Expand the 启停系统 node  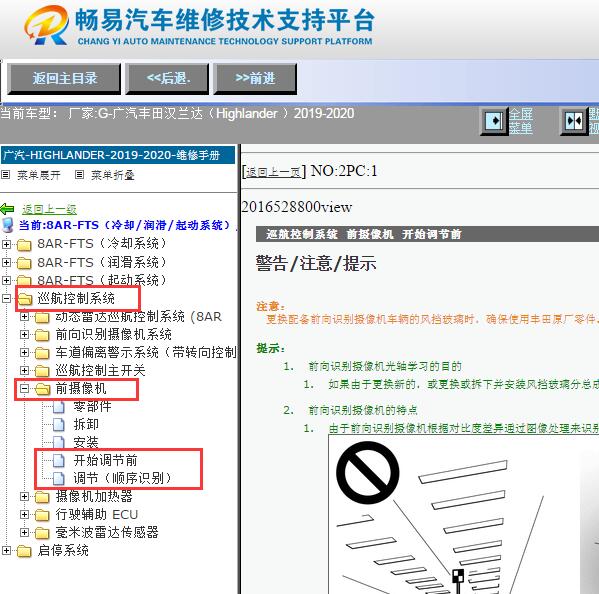tap(6, 550)
